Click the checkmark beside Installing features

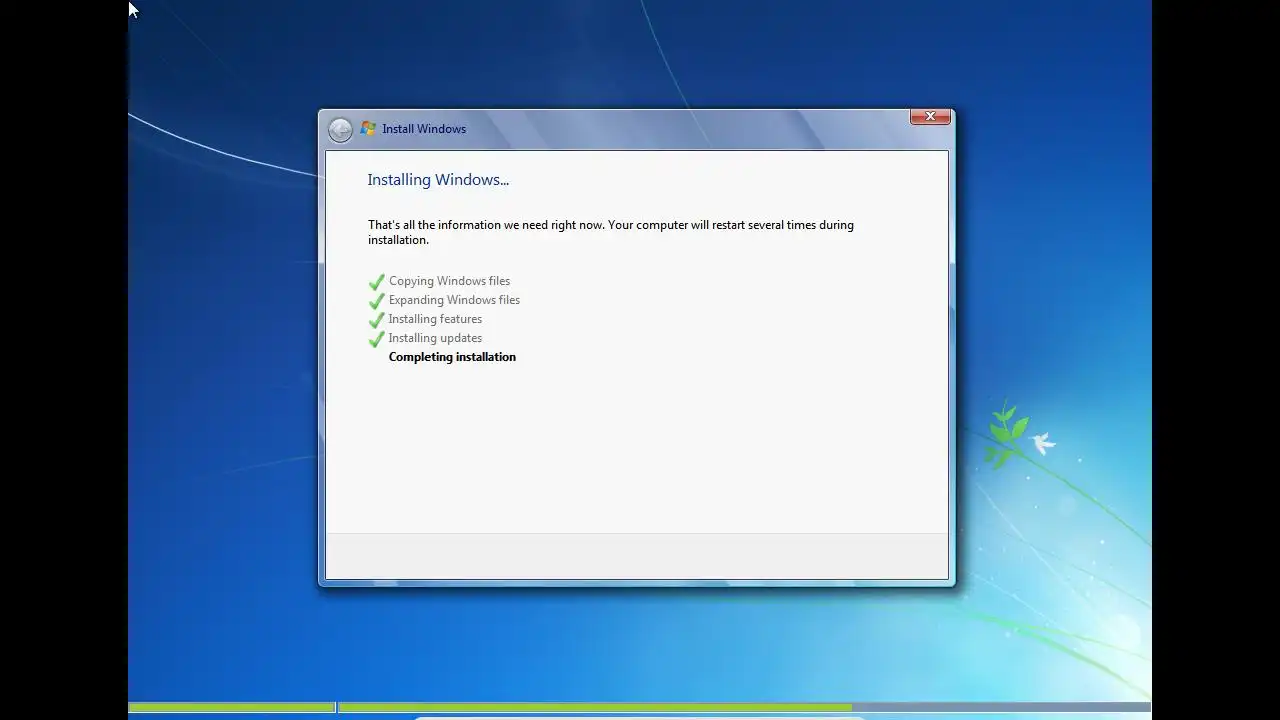(377, 320)
